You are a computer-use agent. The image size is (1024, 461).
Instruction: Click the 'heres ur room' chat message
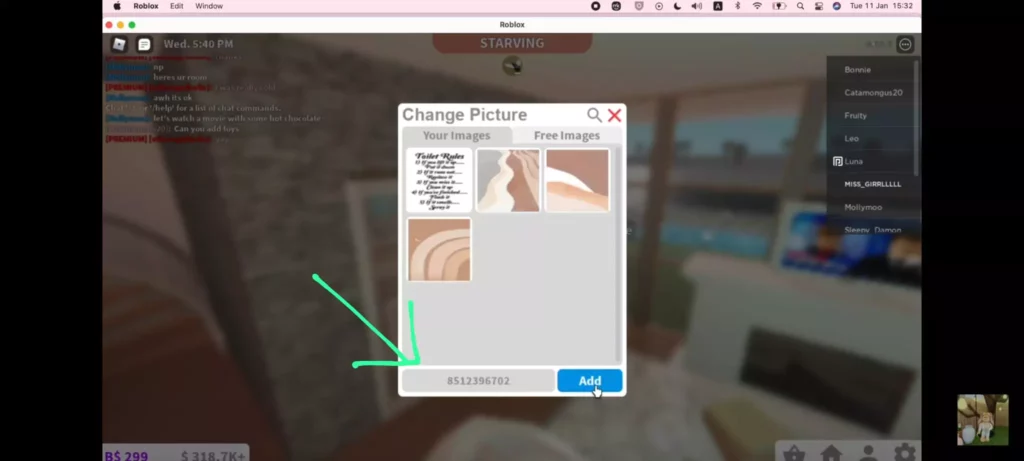(180, 77)
